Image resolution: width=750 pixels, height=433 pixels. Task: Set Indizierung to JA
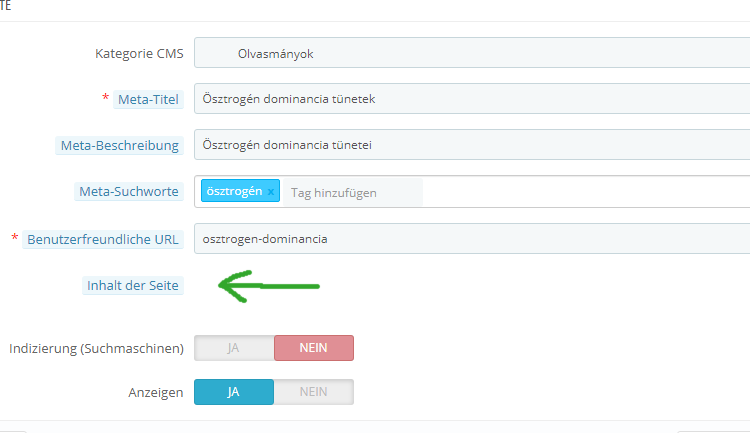[233, 348]
